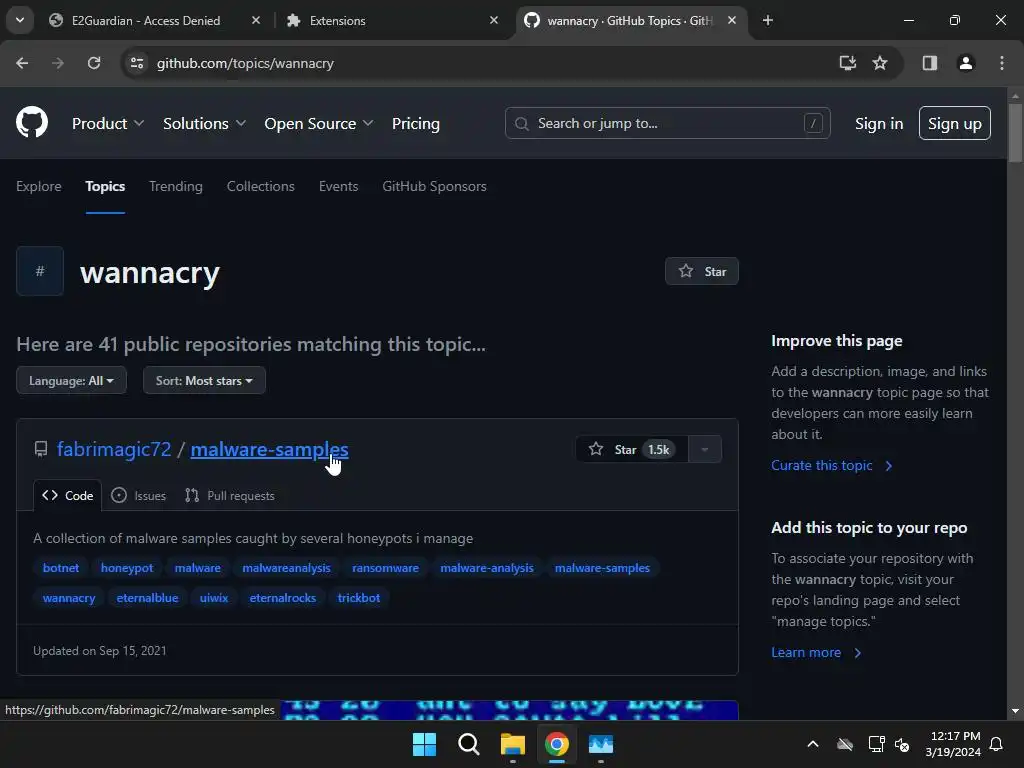Focus the Search or jump to field
The height and width of the screenshot is (768, 1024).
(667, 123)
